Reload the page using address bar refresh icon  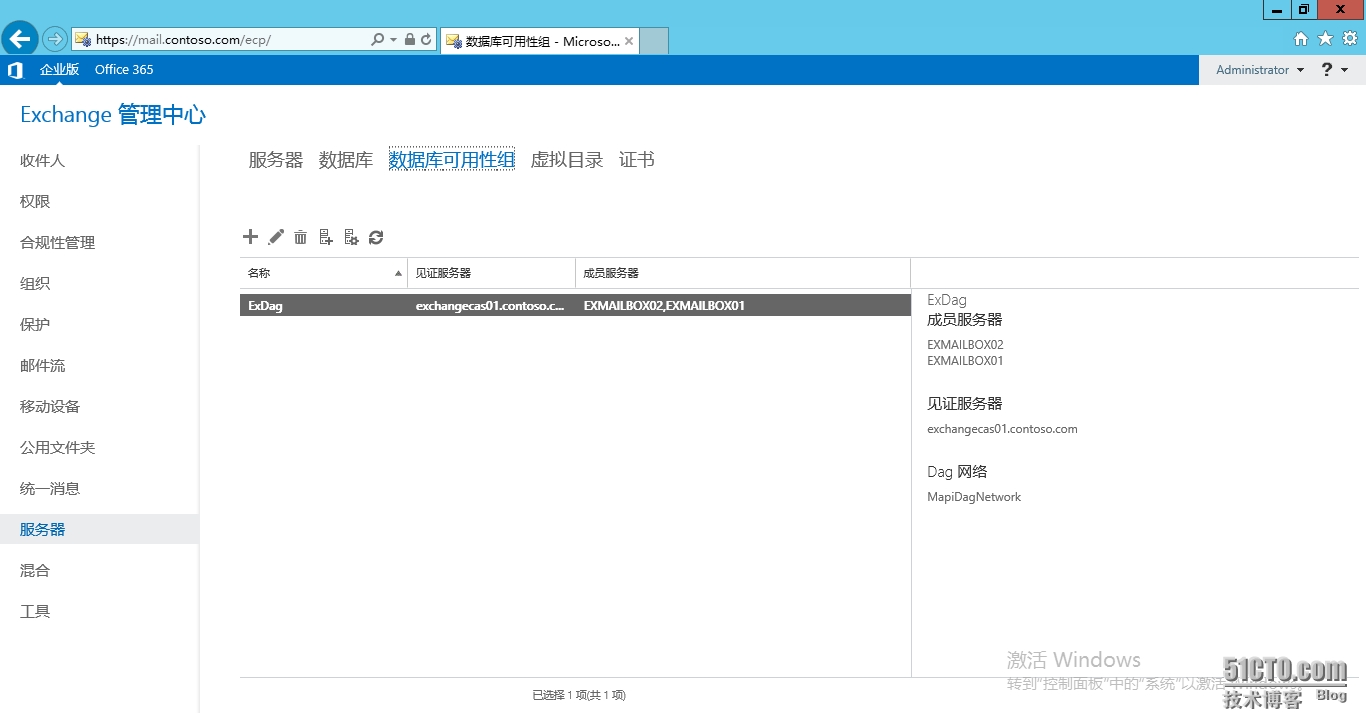(426, 38)
